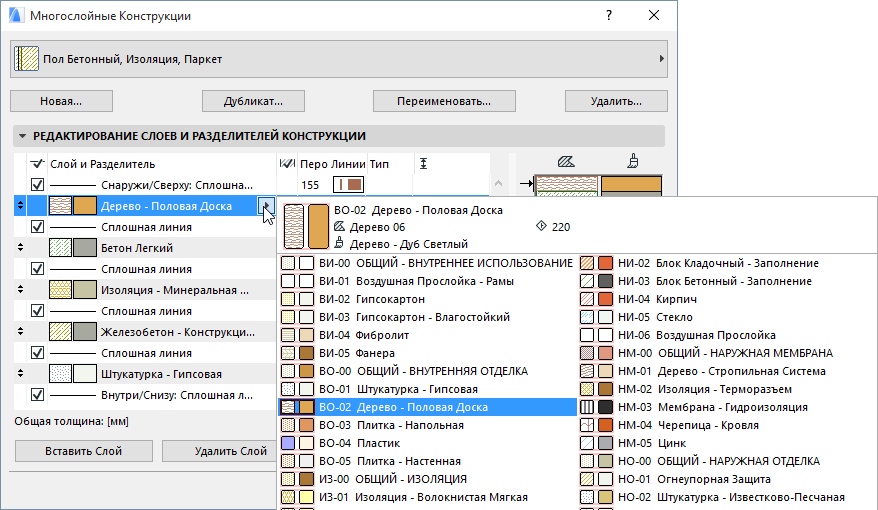
Task: Click the НИ-05 Стекло fill pattern icon
Action: [x=587, y=317]
